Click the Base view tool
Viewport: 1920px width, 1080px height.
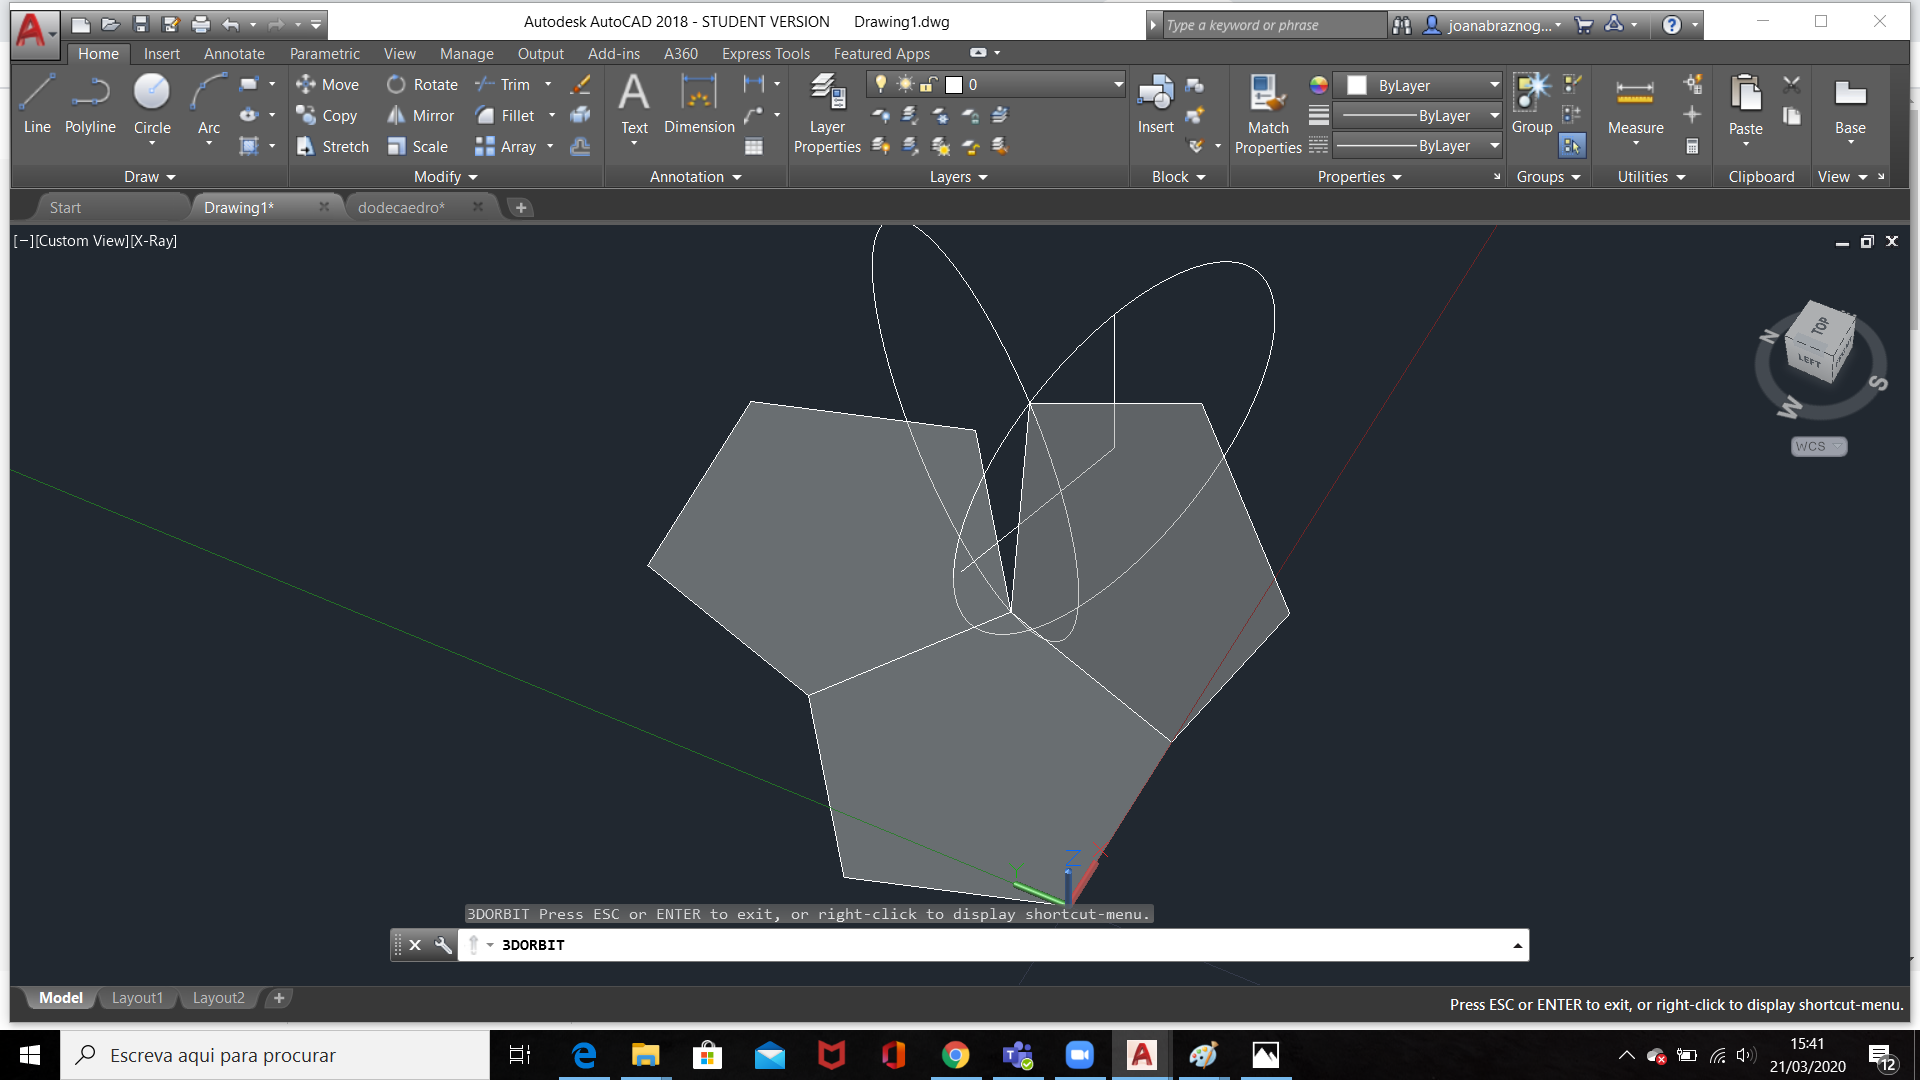pyautogui.click(x=1850, y=106)
